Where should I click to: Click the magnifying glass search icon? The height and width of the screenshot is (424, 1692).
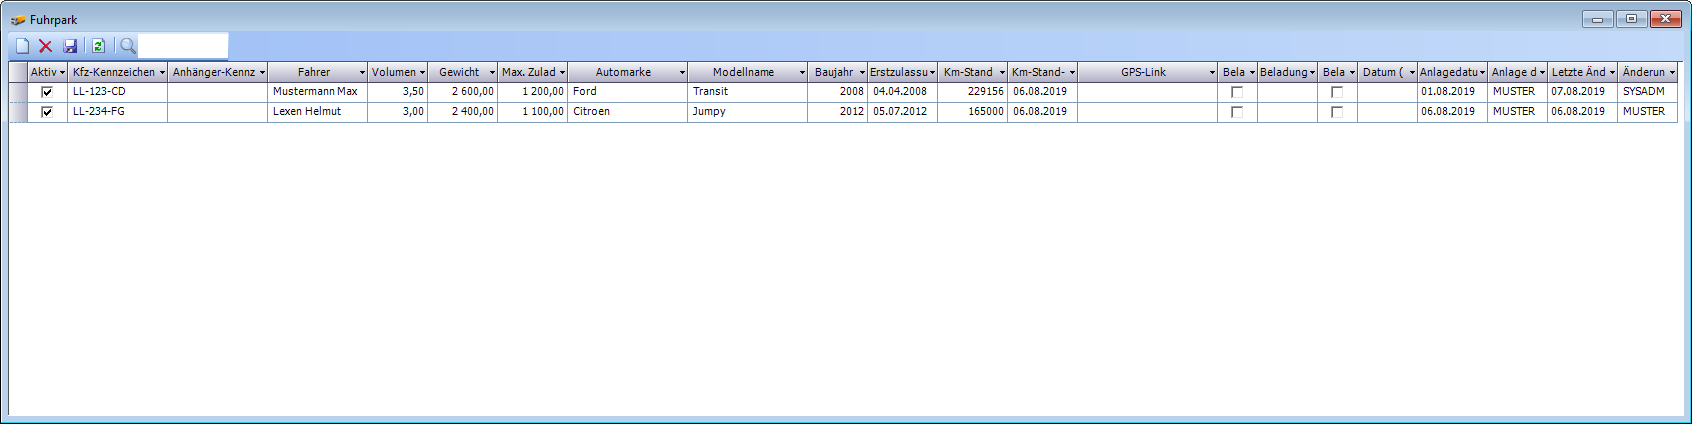point(127,46)
